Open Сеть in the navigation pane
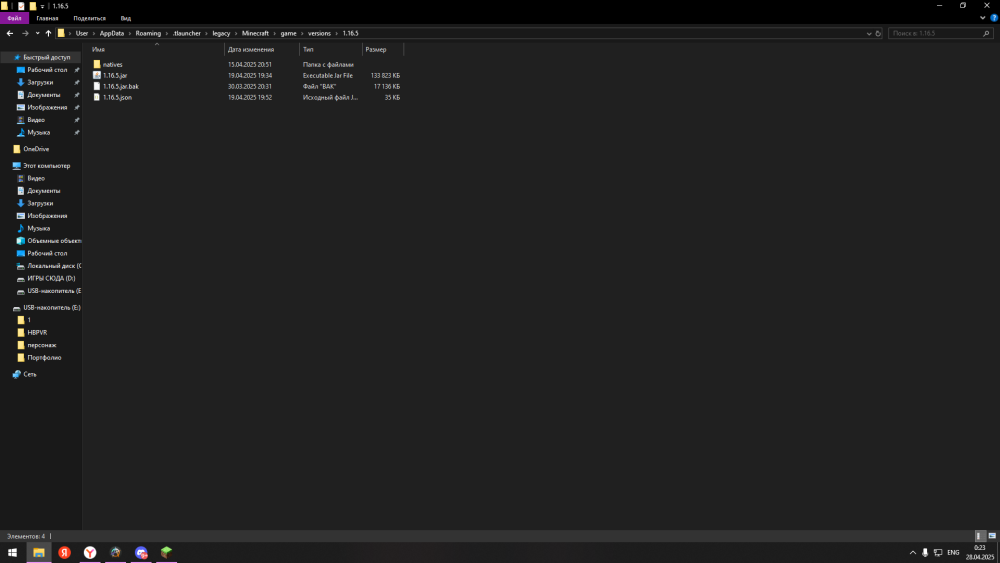Screen dimensions: 1000x563 pyautogui.click(x=29, y=374)
